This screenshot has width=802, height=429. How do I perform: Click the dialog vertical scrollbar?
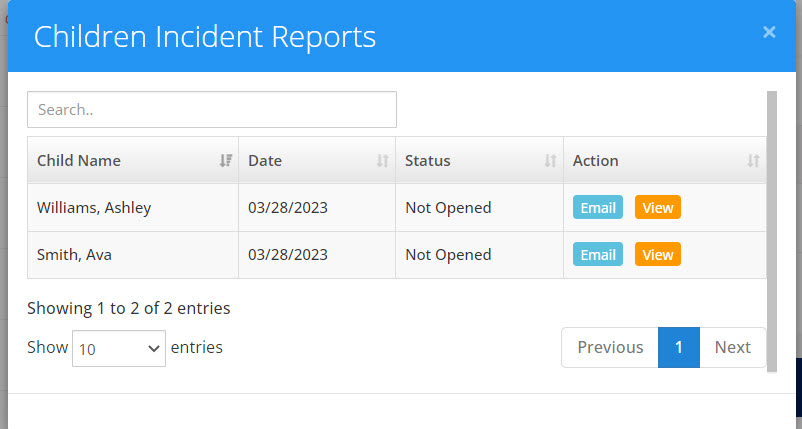(x=772, y=232)
